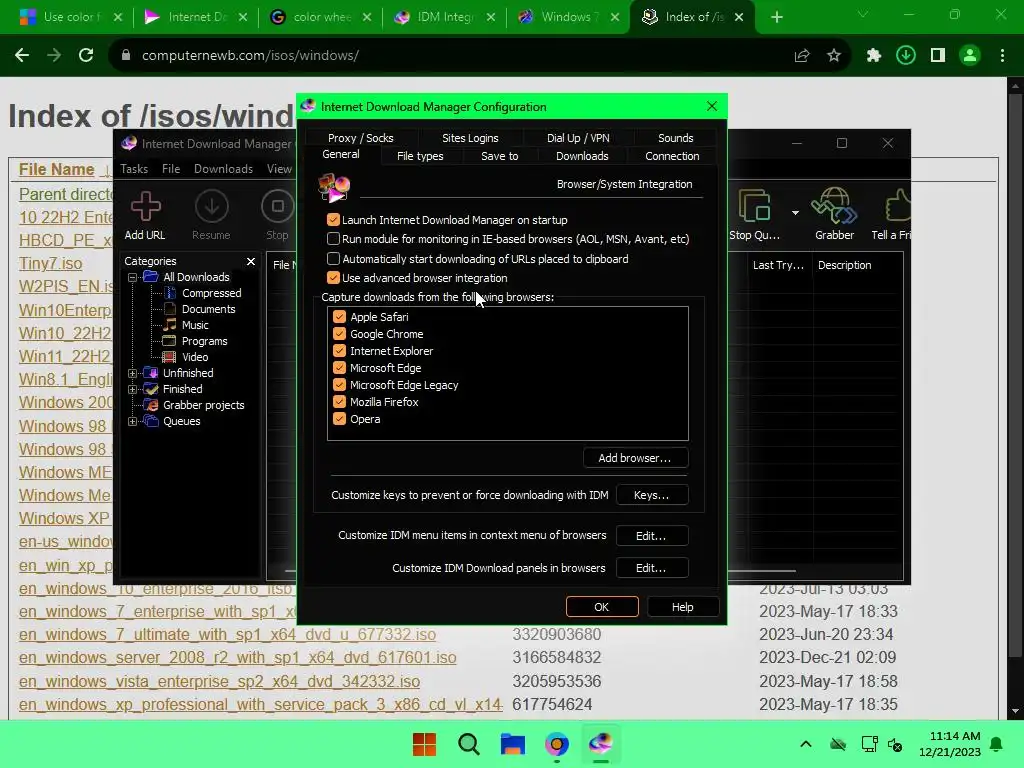Switch to Proxy / Socks tab
The width and height of the screenshot is (1024, 768).
point(360,138)
